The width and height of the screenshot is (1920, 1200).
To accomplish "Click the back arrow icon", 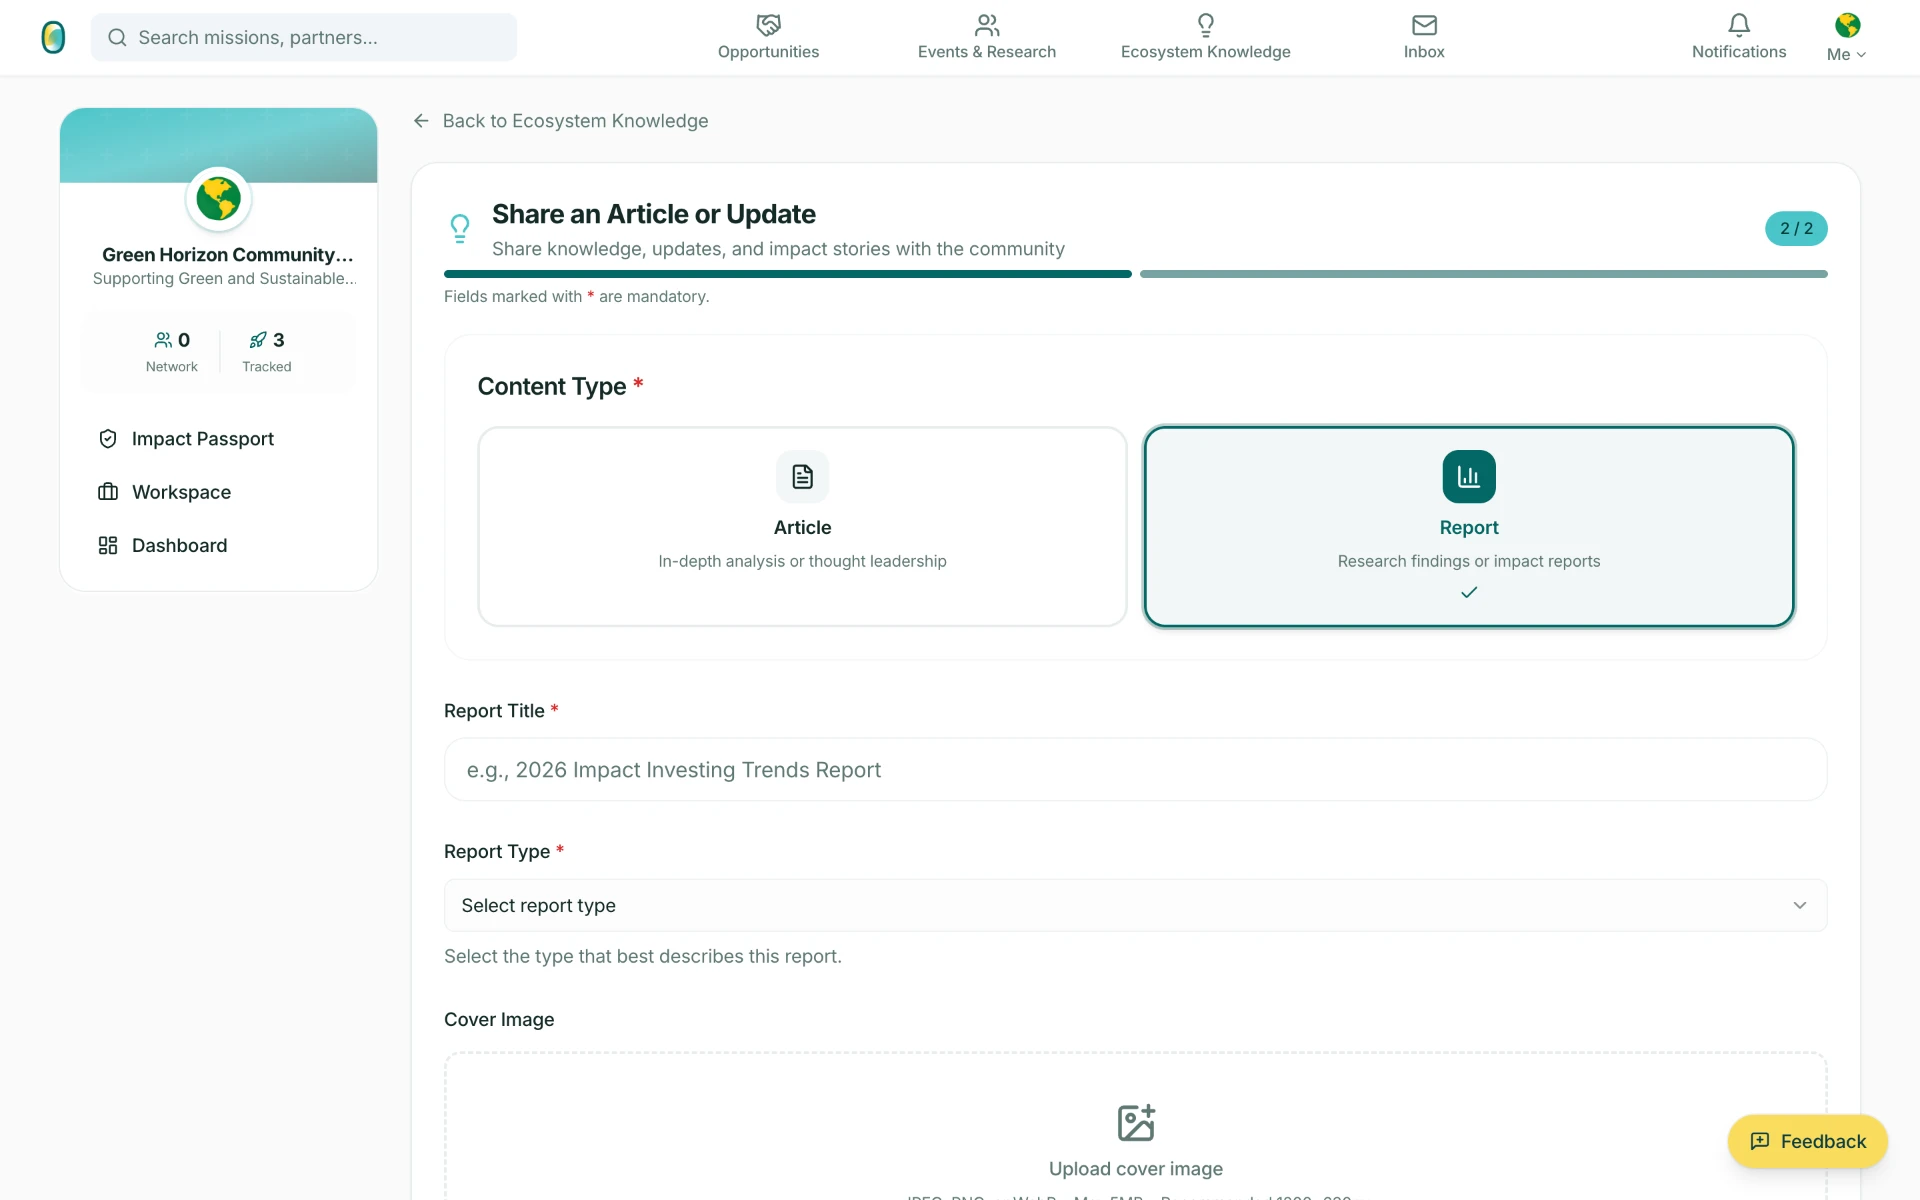I will point(421,121).
